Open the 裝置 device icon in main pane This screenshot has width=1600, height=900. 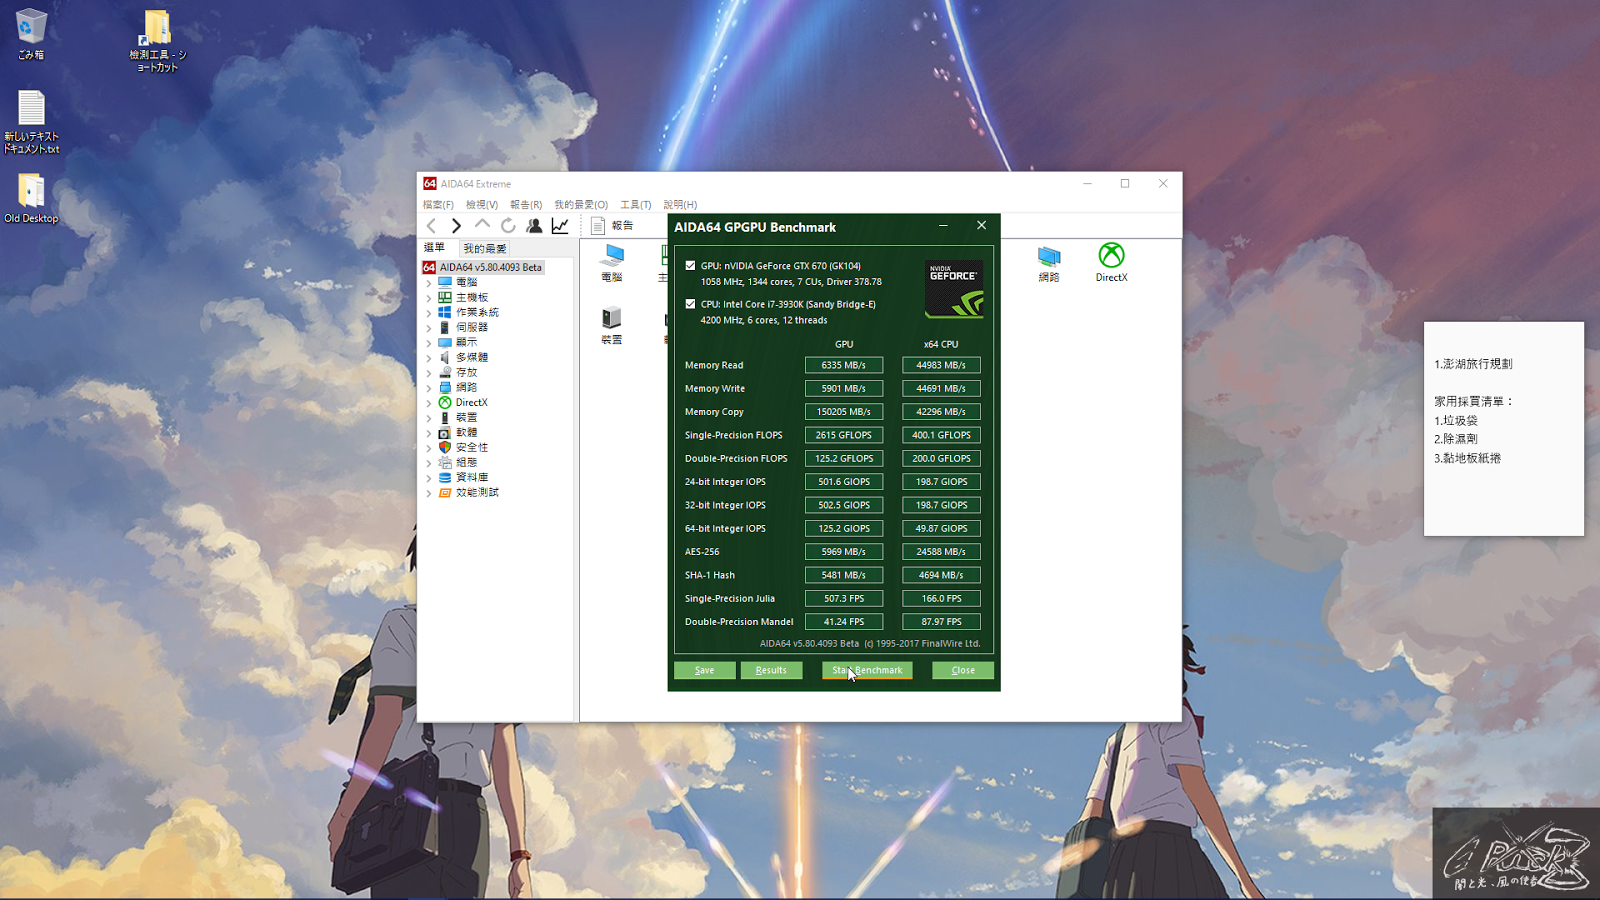[x=612, y=326]
